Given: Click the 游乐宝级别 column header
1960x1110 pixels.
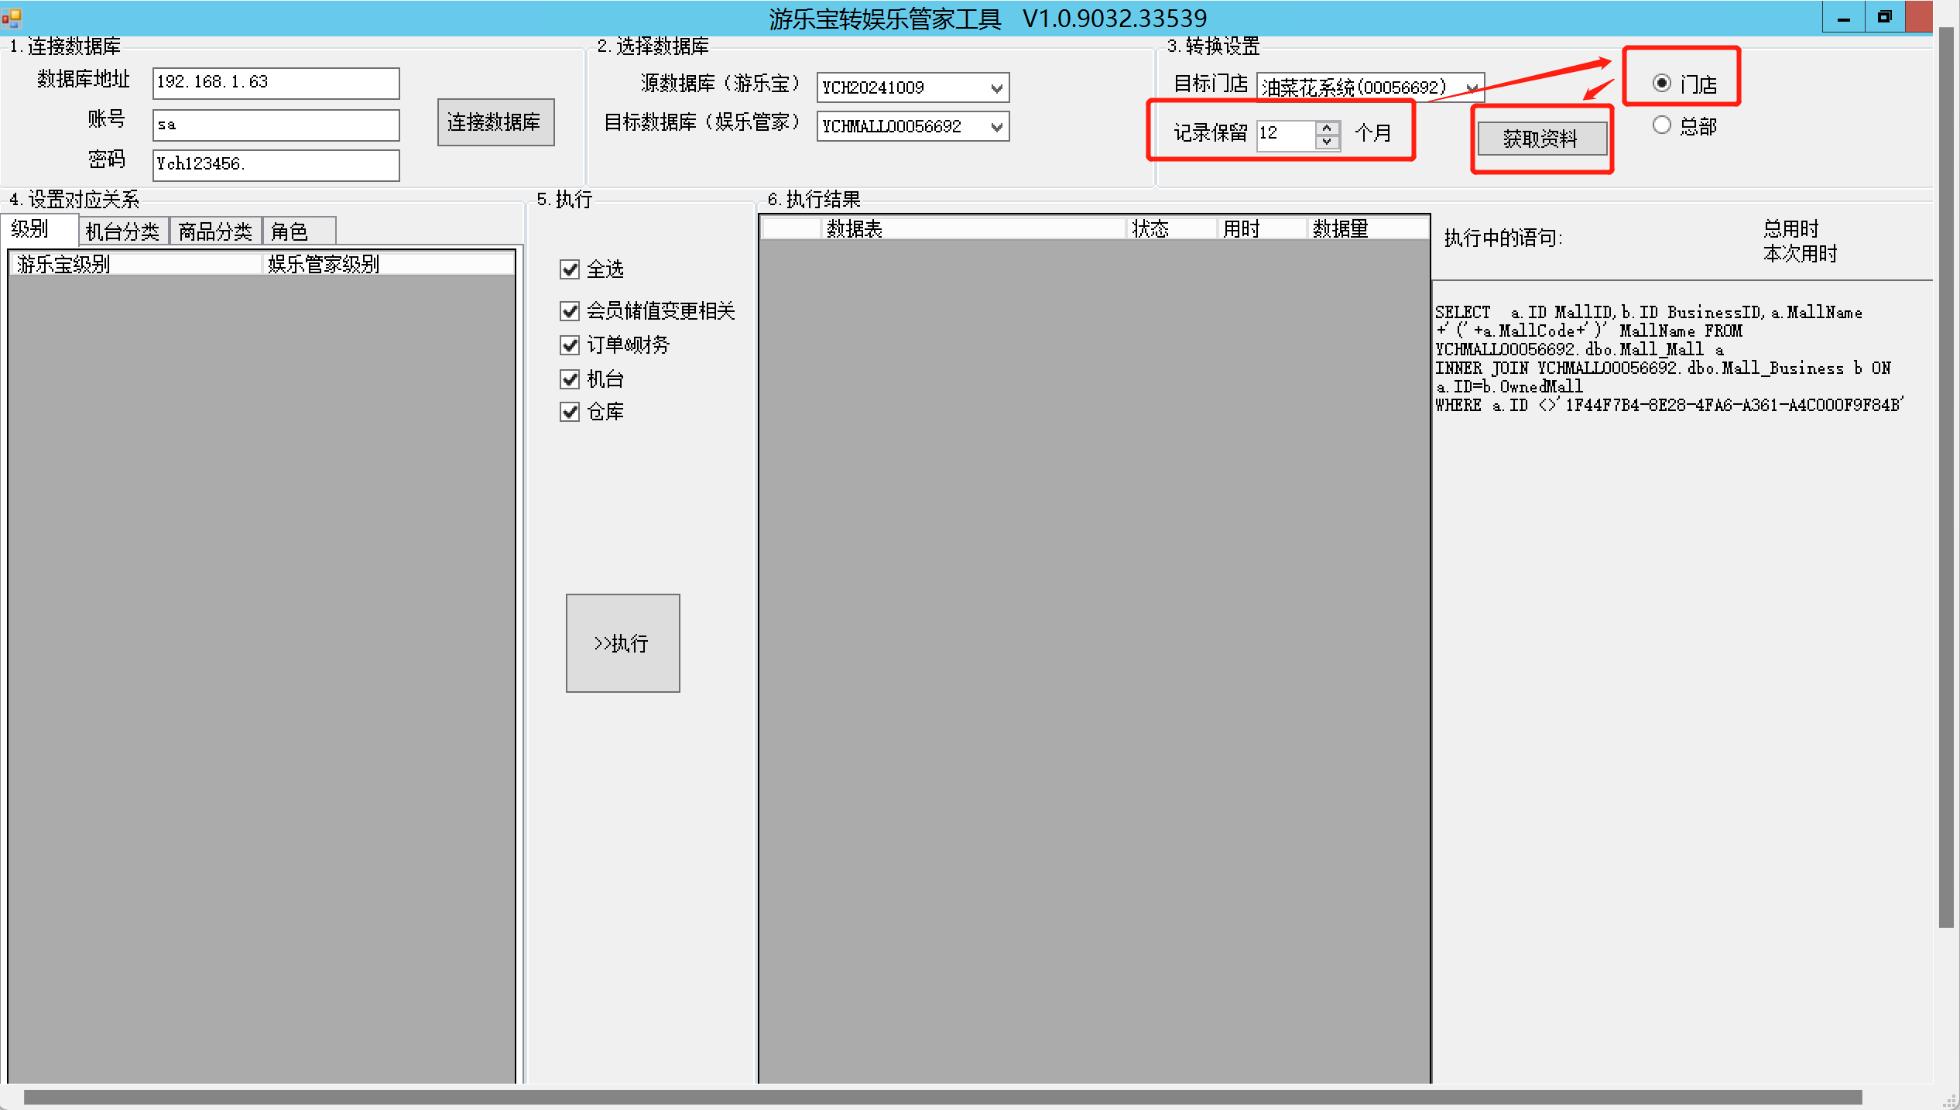Looking at the screenshot, I should tap(136, 264).
